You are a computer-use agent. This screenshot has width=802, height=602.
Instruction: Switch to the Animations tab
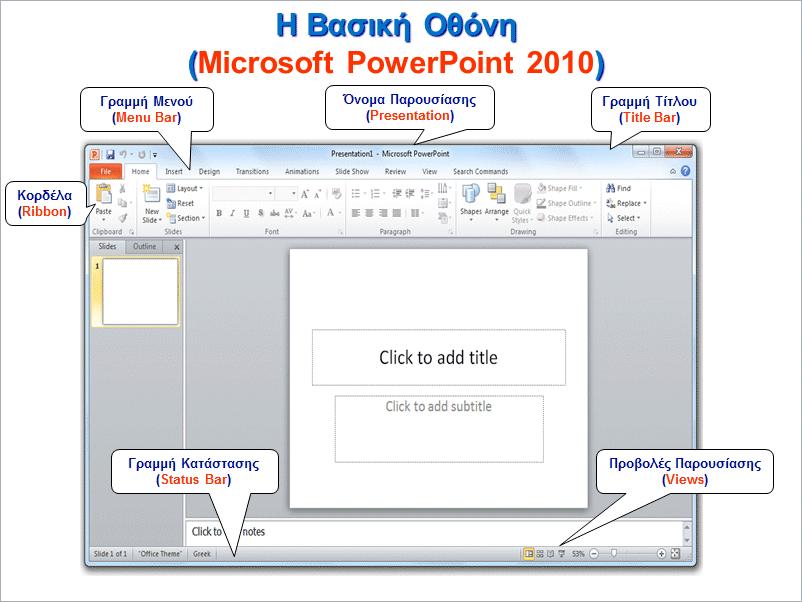[302, 171]
